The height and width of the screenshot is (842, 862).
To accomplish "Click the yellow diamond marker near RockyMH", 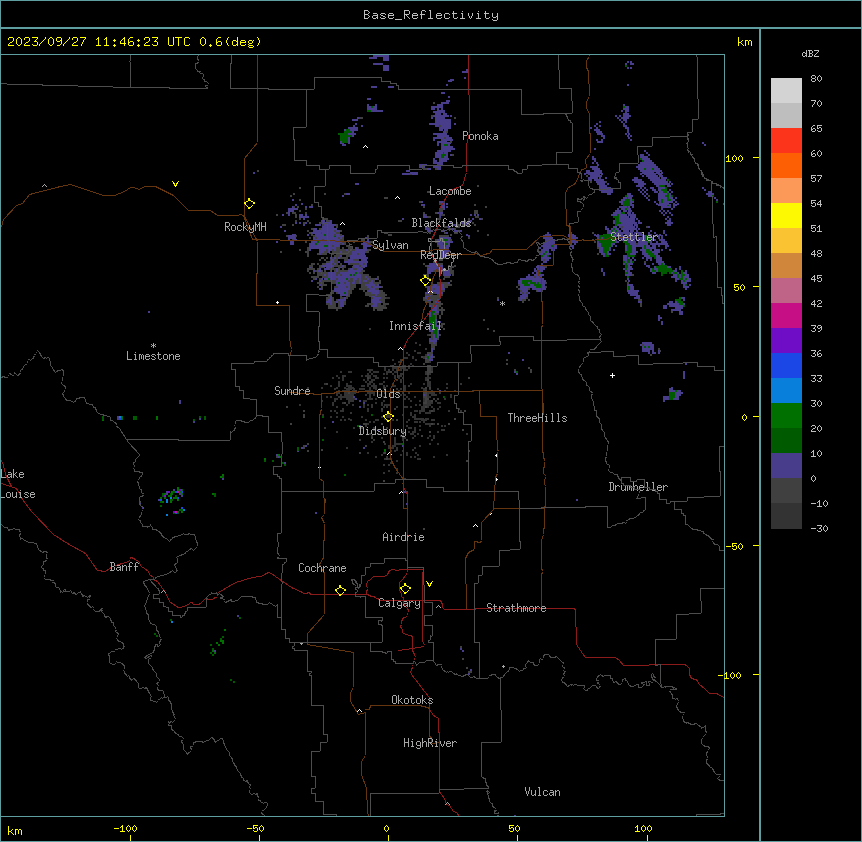I will coord(249,204).
